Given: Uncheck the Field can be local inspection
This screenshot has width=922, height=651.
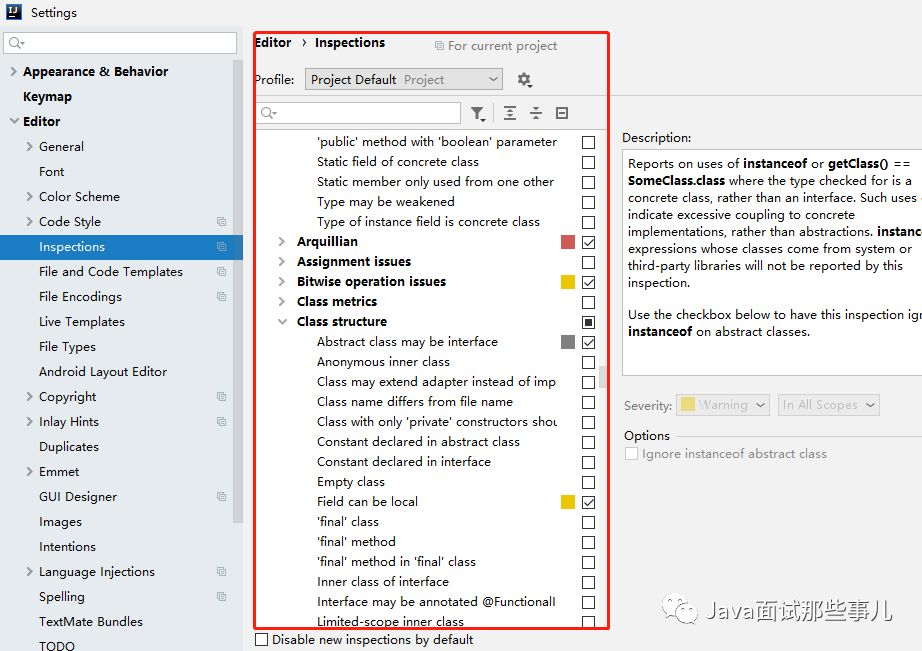Looking at the screenshot, I should (x=588, y=502).
